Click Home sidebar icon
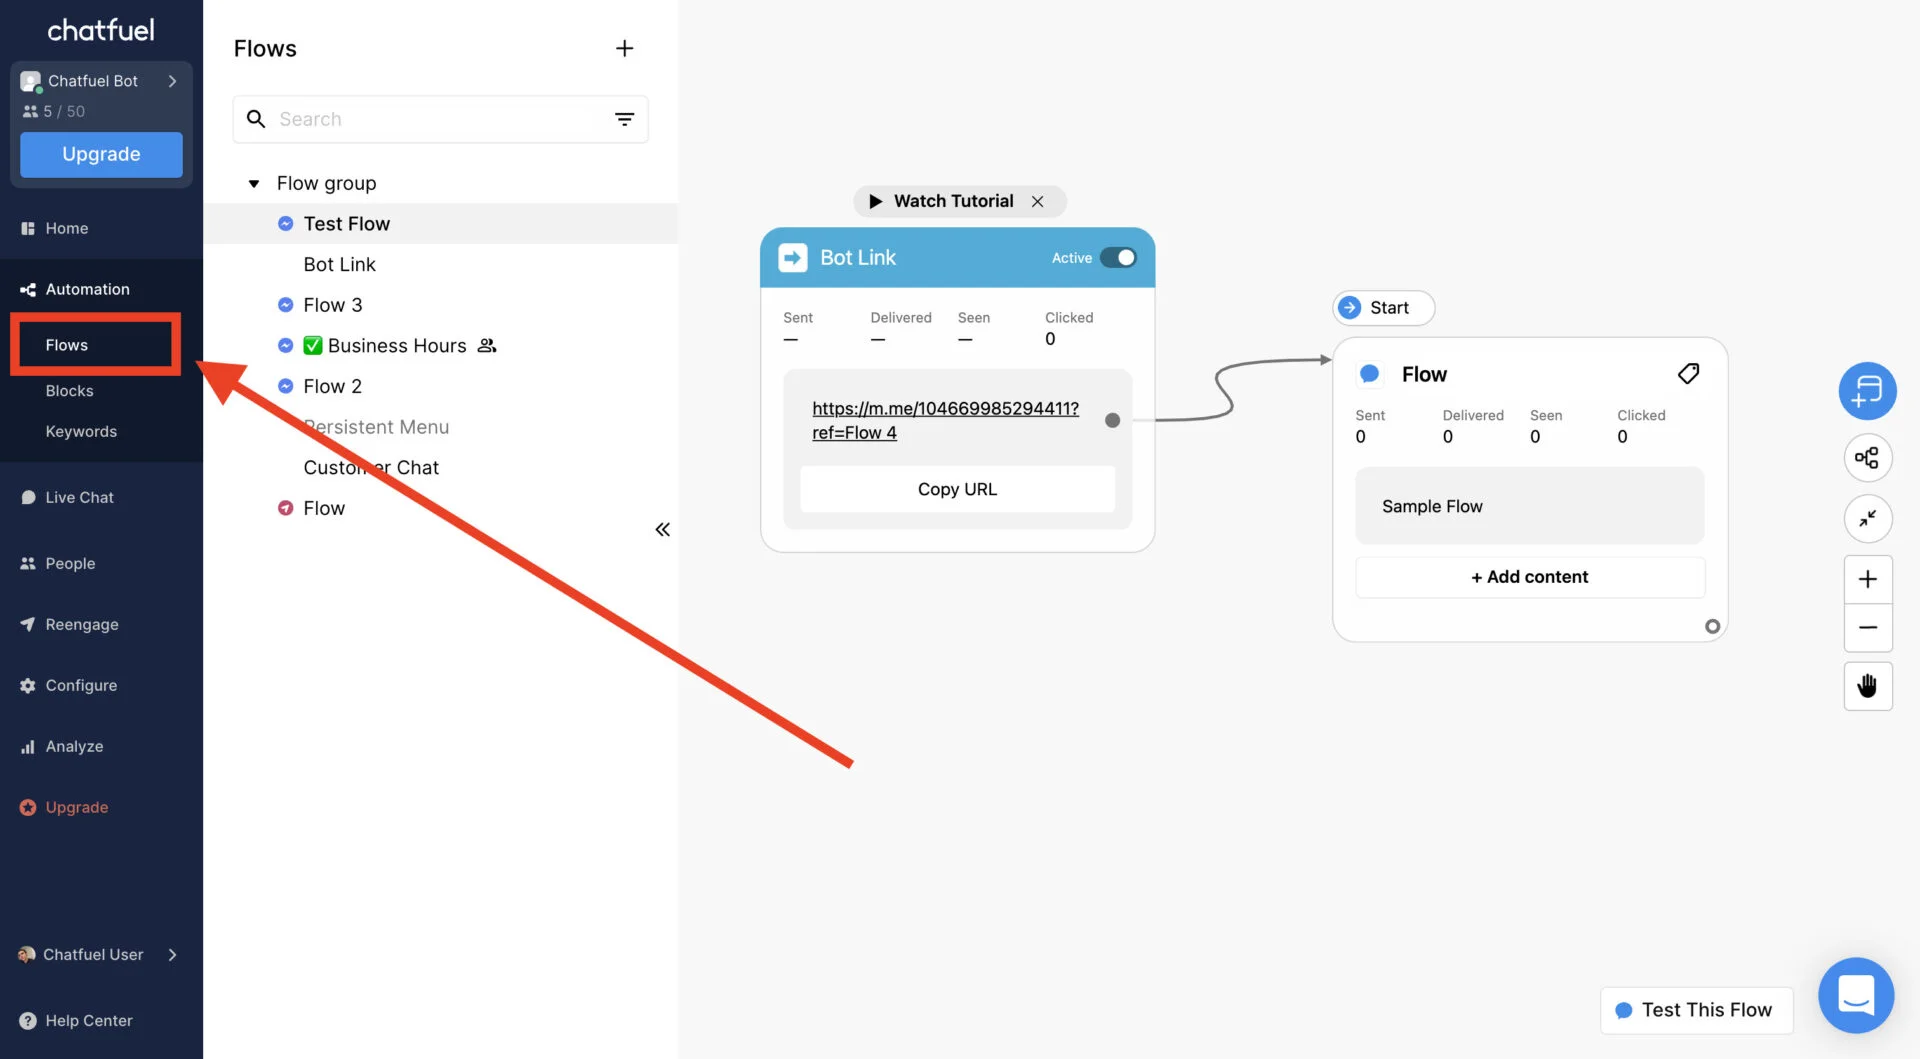 point(28,228)
